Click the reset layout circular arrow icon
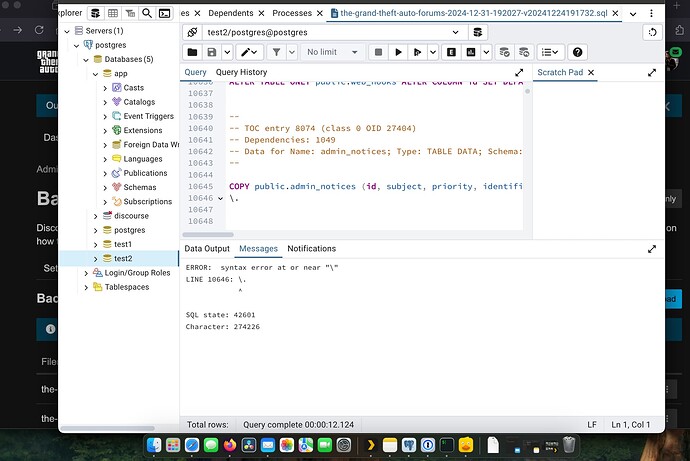 coord(653,32)
